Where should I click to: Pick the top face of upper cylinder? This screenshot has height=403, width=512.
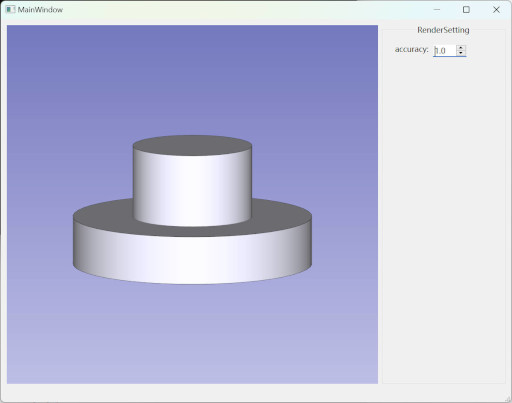tap(192, 145)
